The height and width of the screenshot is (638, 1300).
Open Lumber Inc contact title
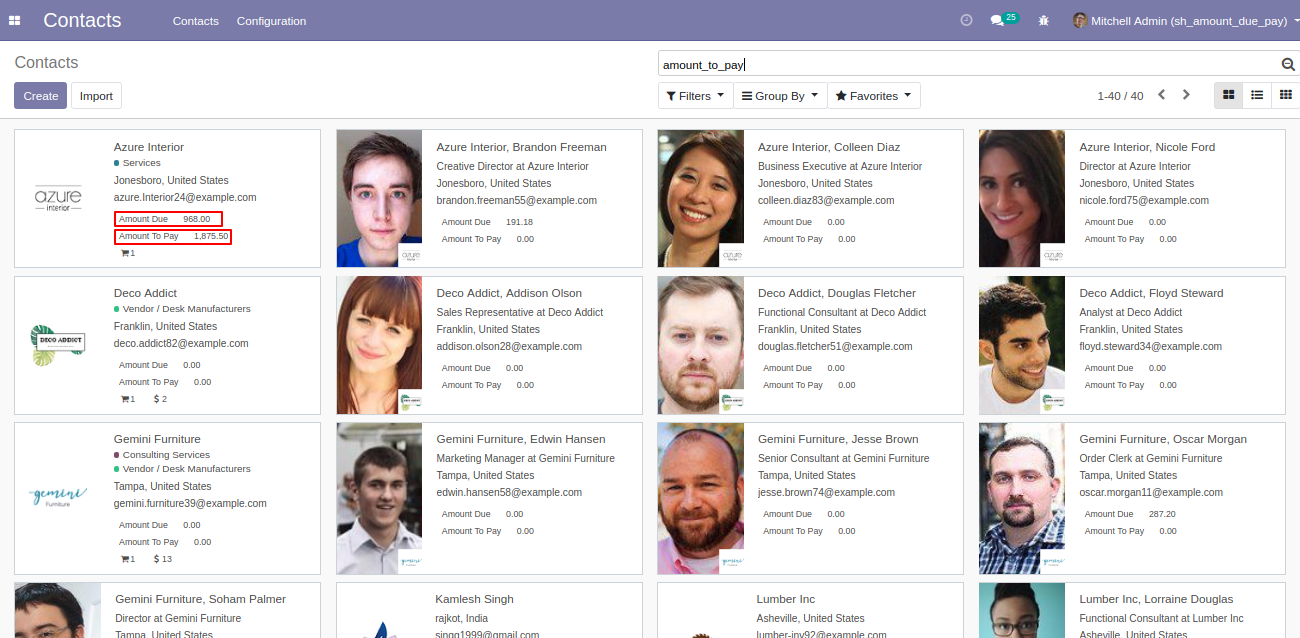coord(786,599)
